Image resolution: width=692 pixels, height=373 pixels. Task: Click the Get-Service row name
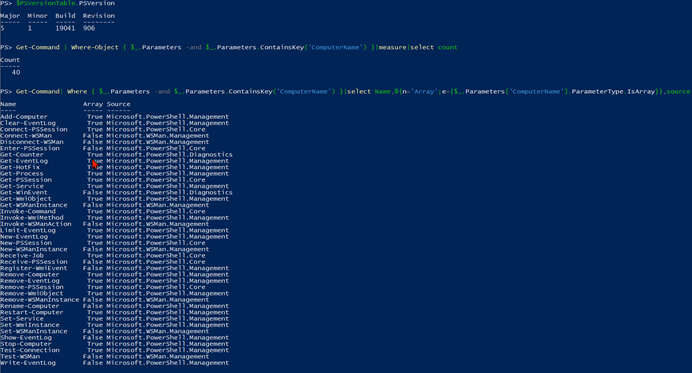pos(22,186)
